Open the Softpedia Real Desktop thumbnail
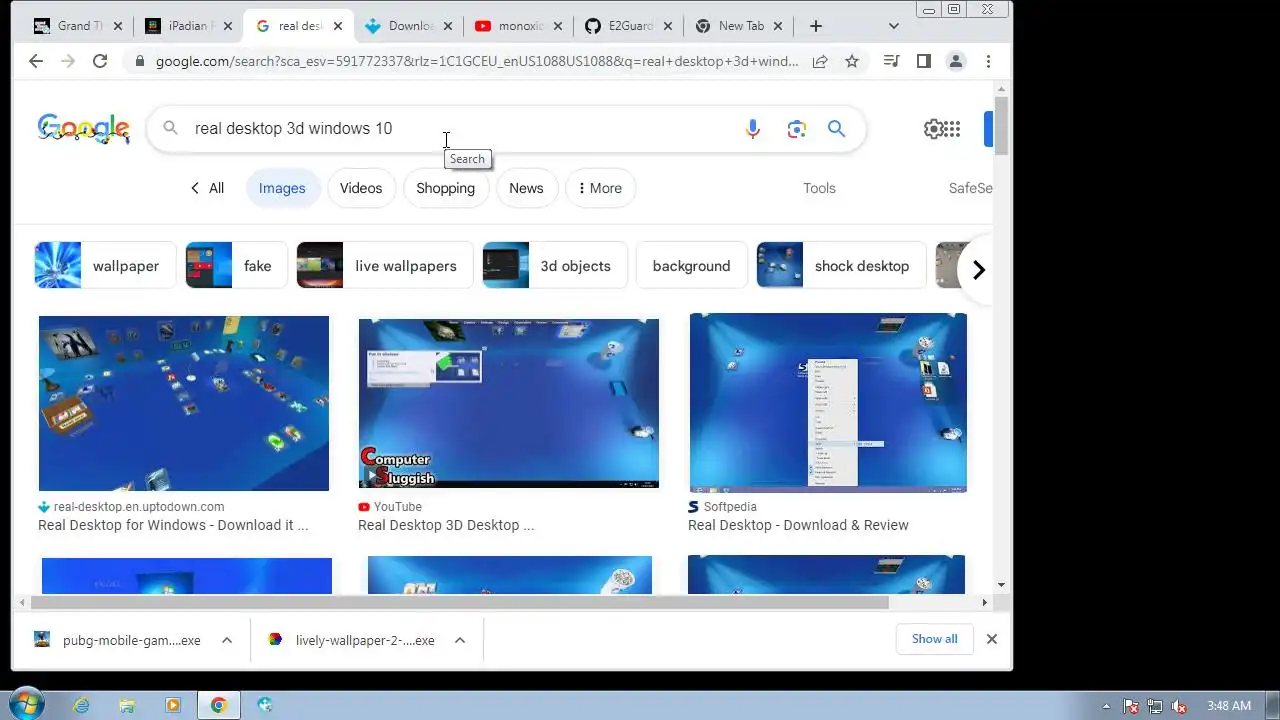 click(x=828, y=403)
